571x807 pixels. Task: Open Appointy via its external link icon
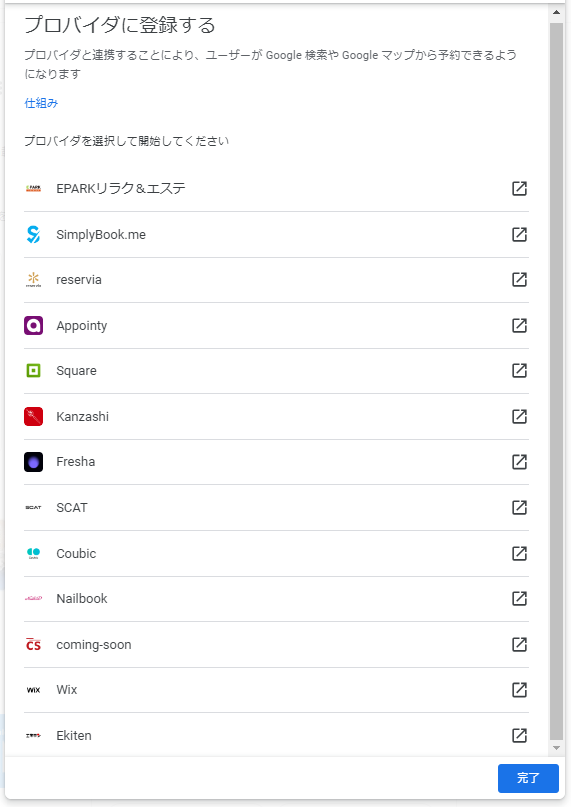(x=519, y=325)
